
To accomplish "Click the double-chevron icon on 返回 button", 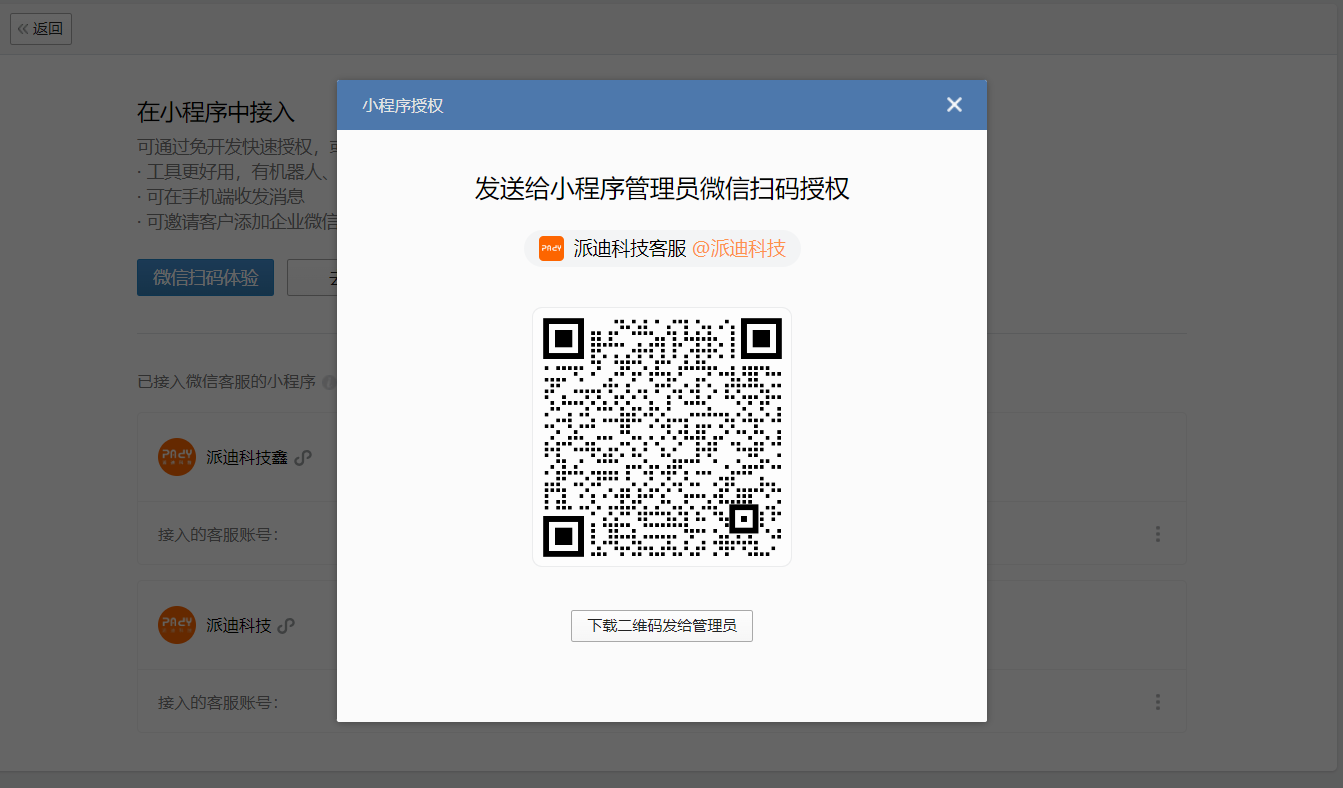I will coord(23,29).
